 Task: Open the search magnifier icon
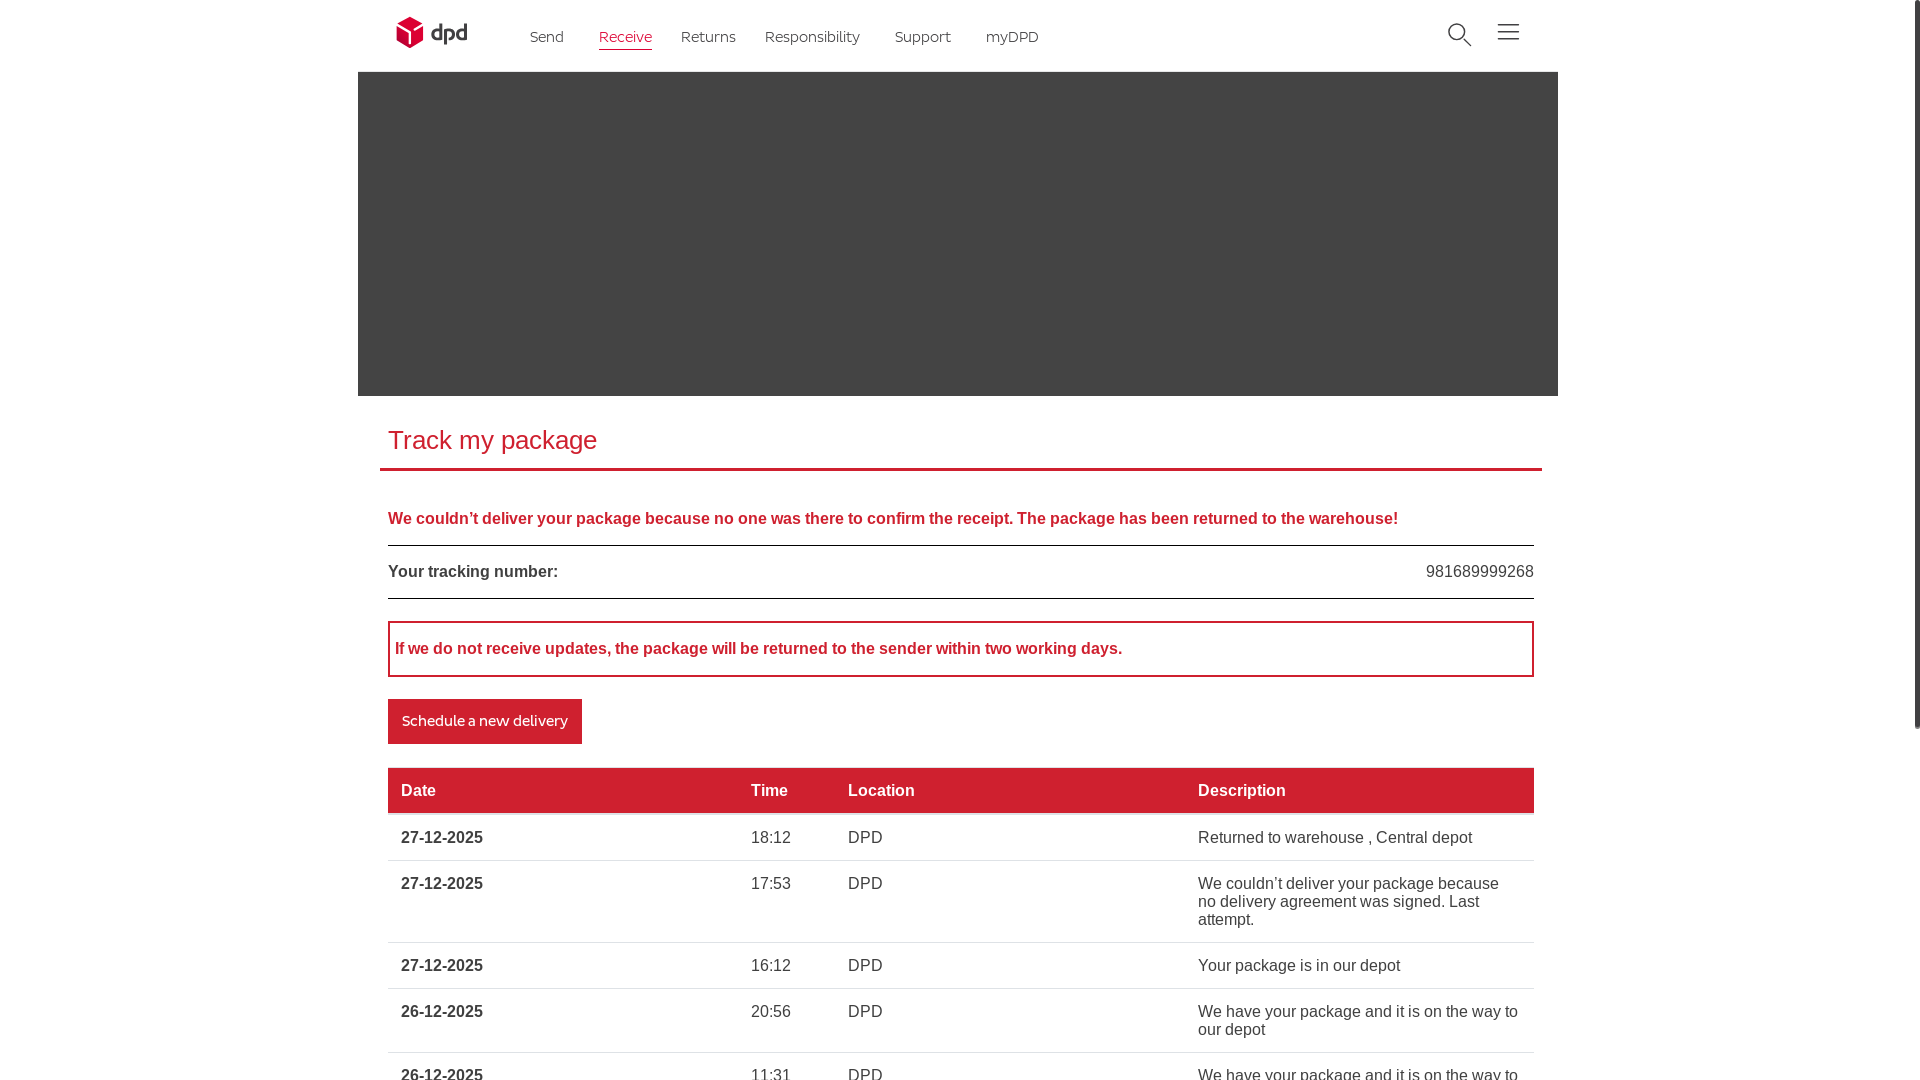click(x=1459, y=35)
